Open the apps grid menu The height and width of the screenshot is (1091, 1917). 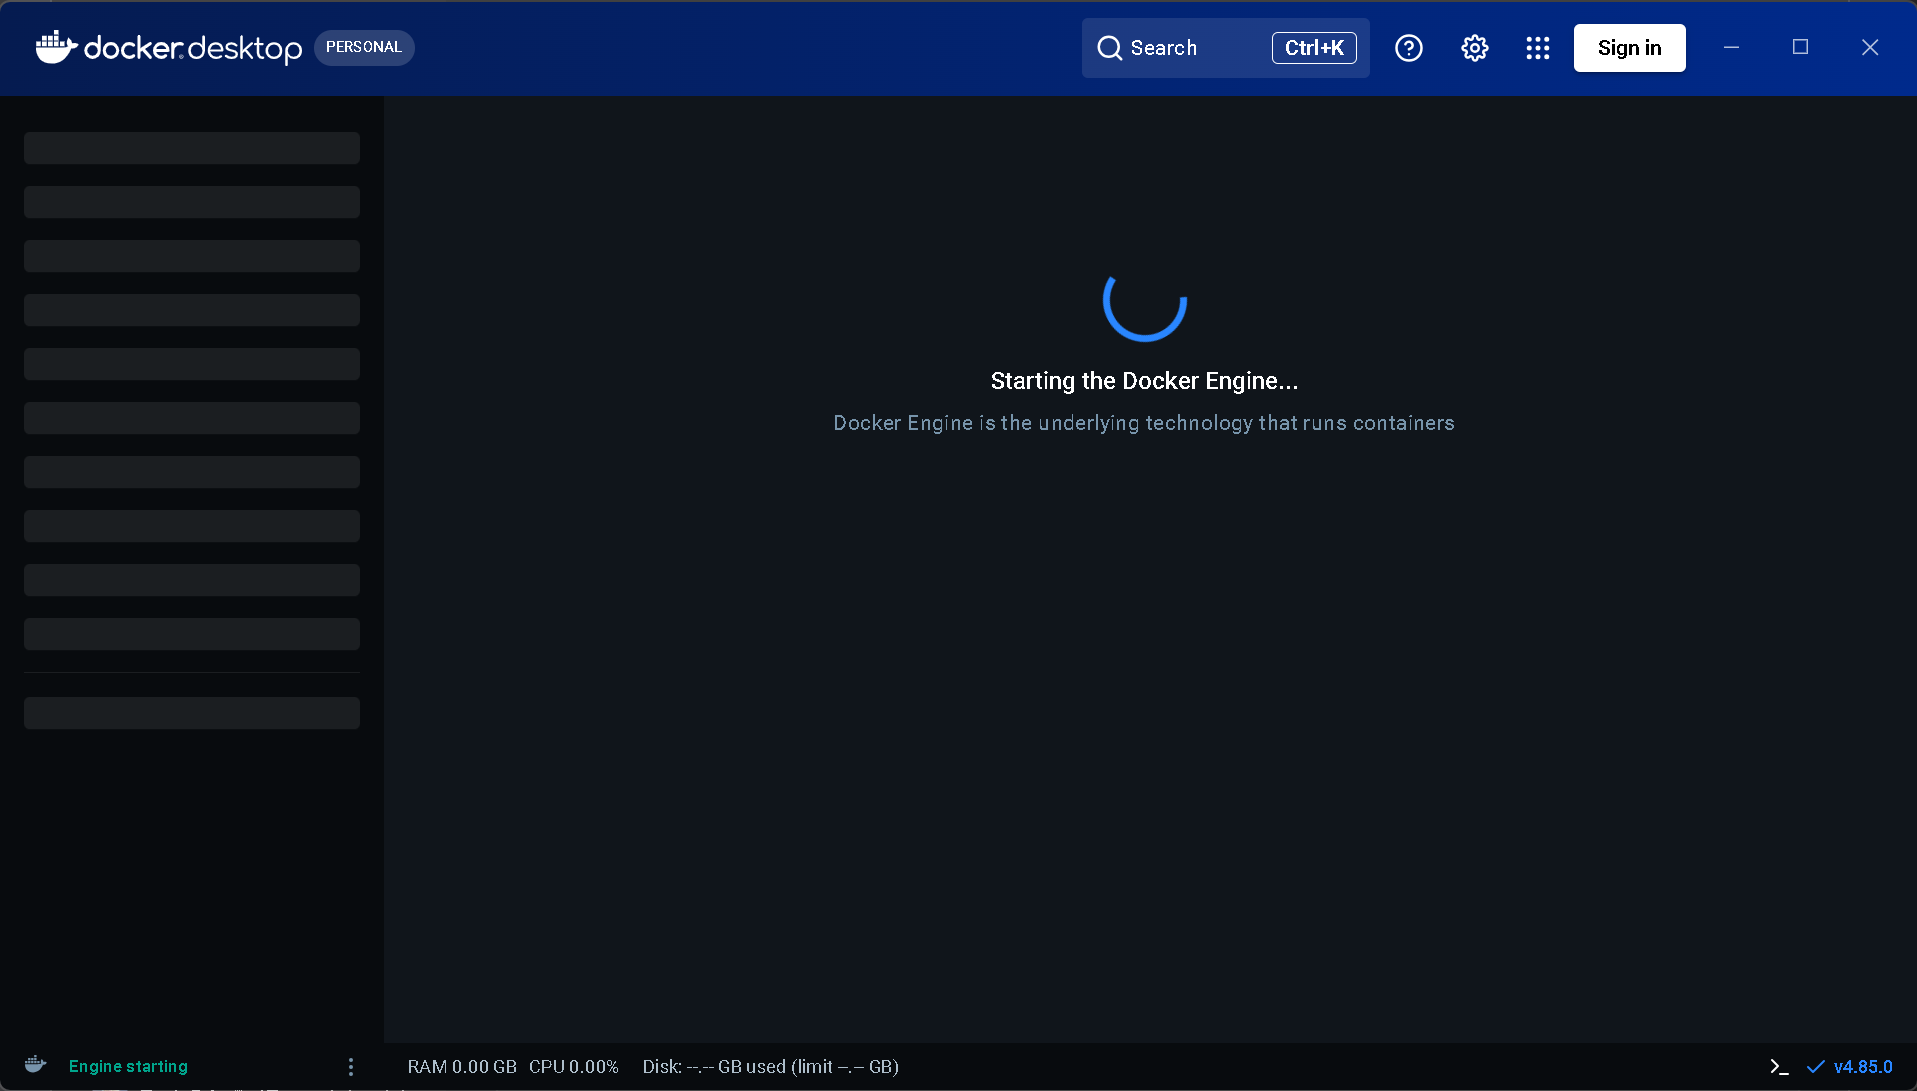[x=1538, y=48]
